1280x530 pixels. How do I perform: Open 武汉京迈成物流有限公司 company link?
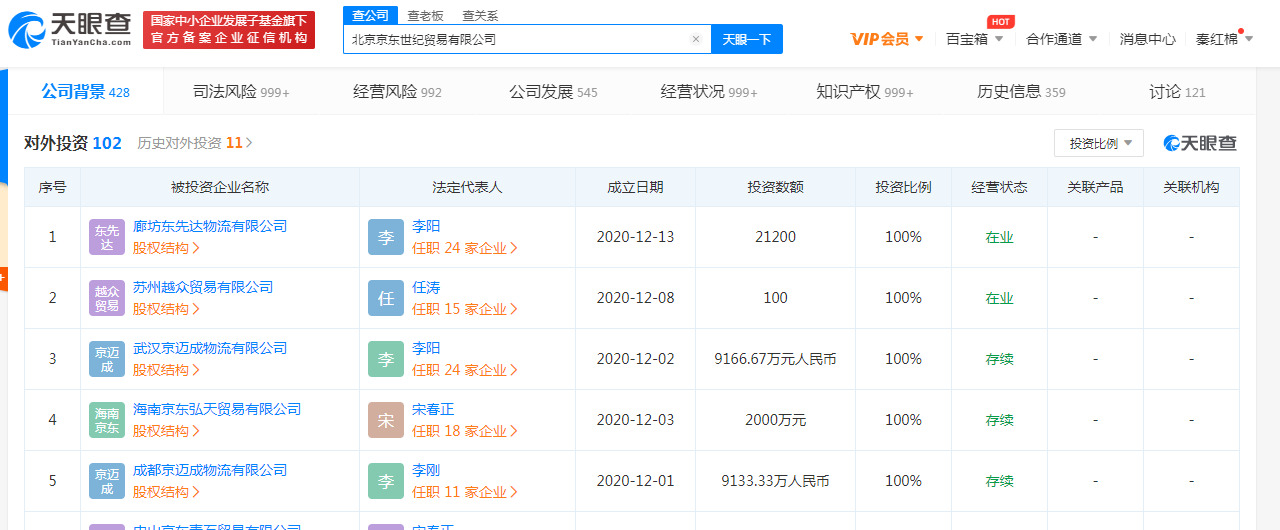(210, 348)
